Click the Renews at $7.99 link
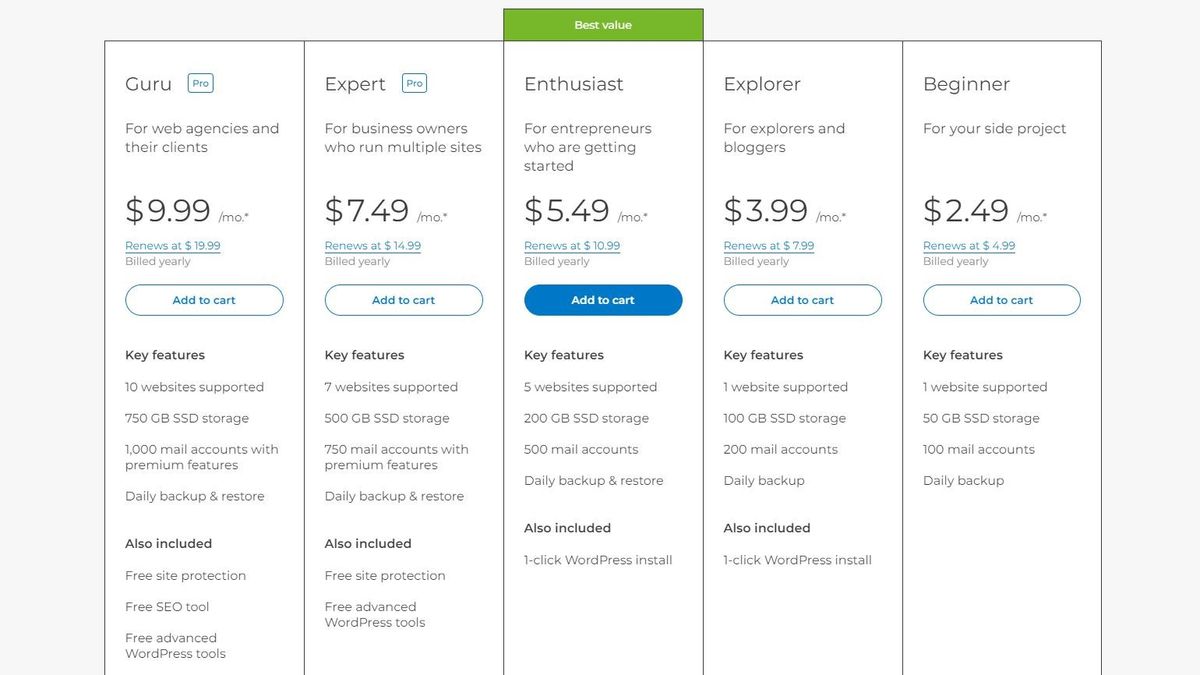The height and width of the screenshot is (675, 1200). click(x=768, y=245)
